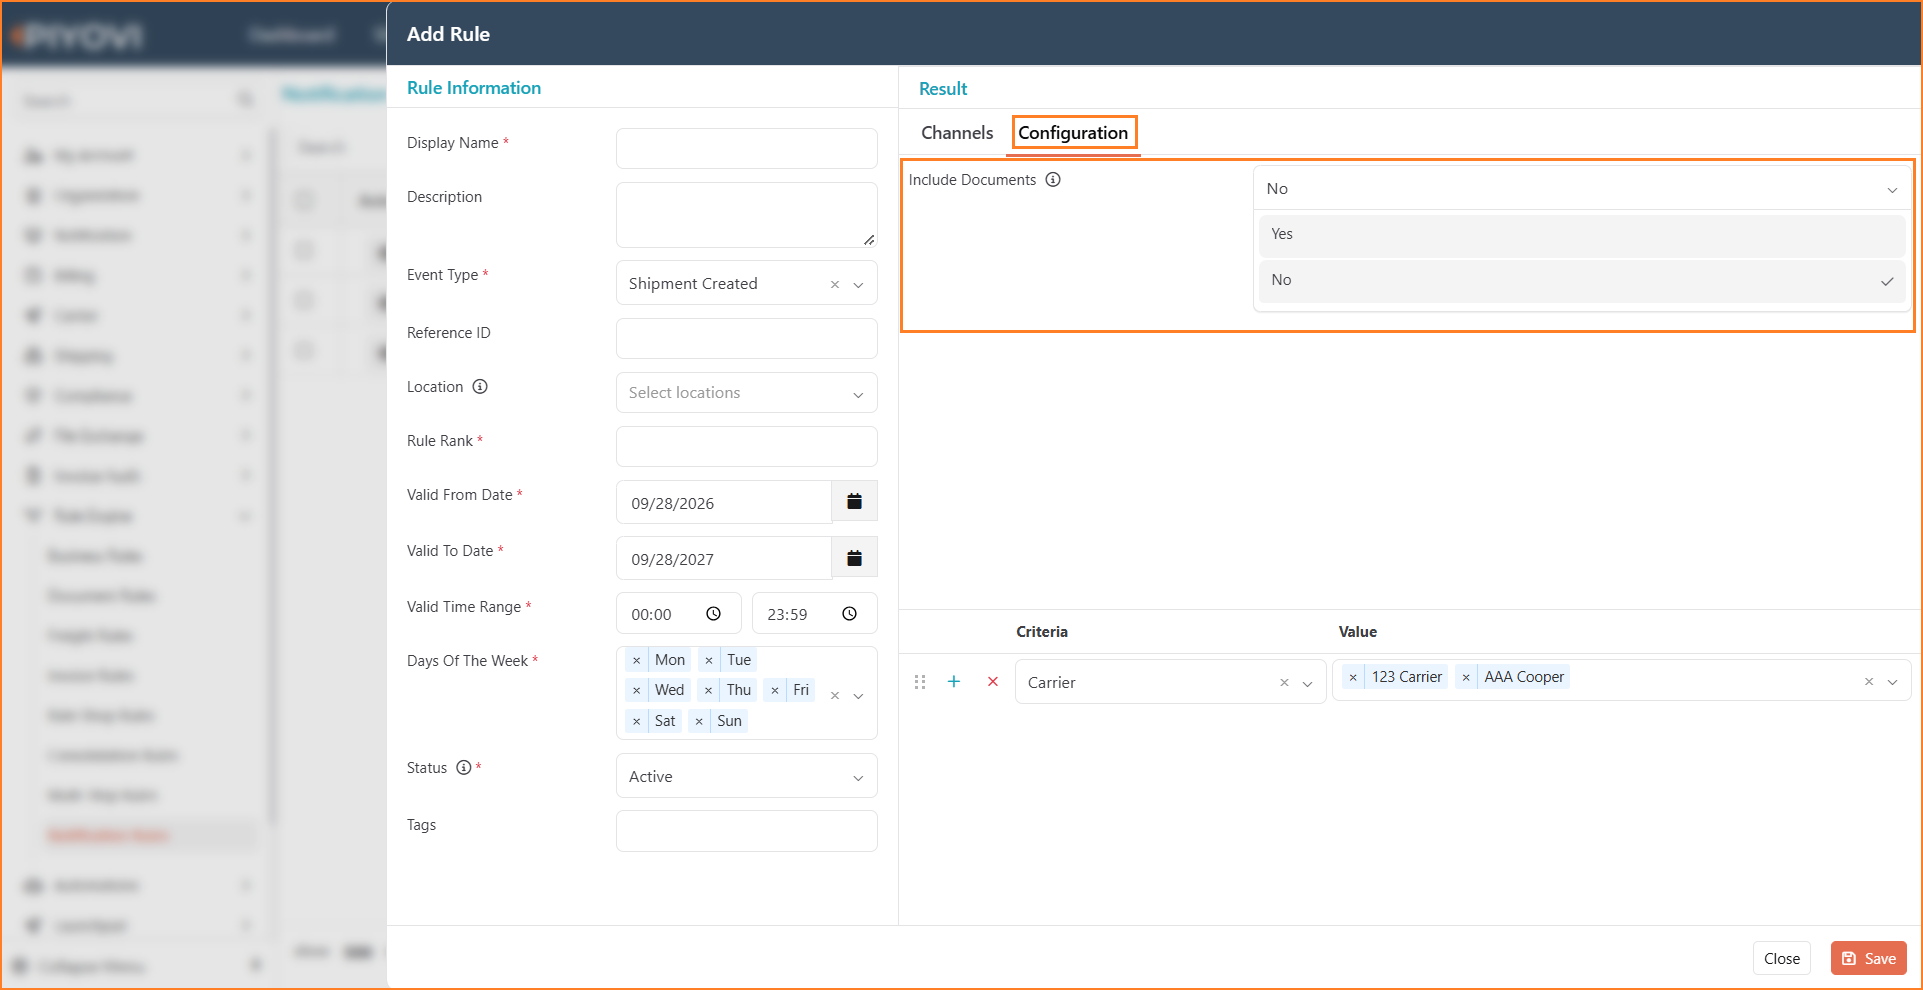Click the Tags input field
The image size is (1923, 990).
747,831
